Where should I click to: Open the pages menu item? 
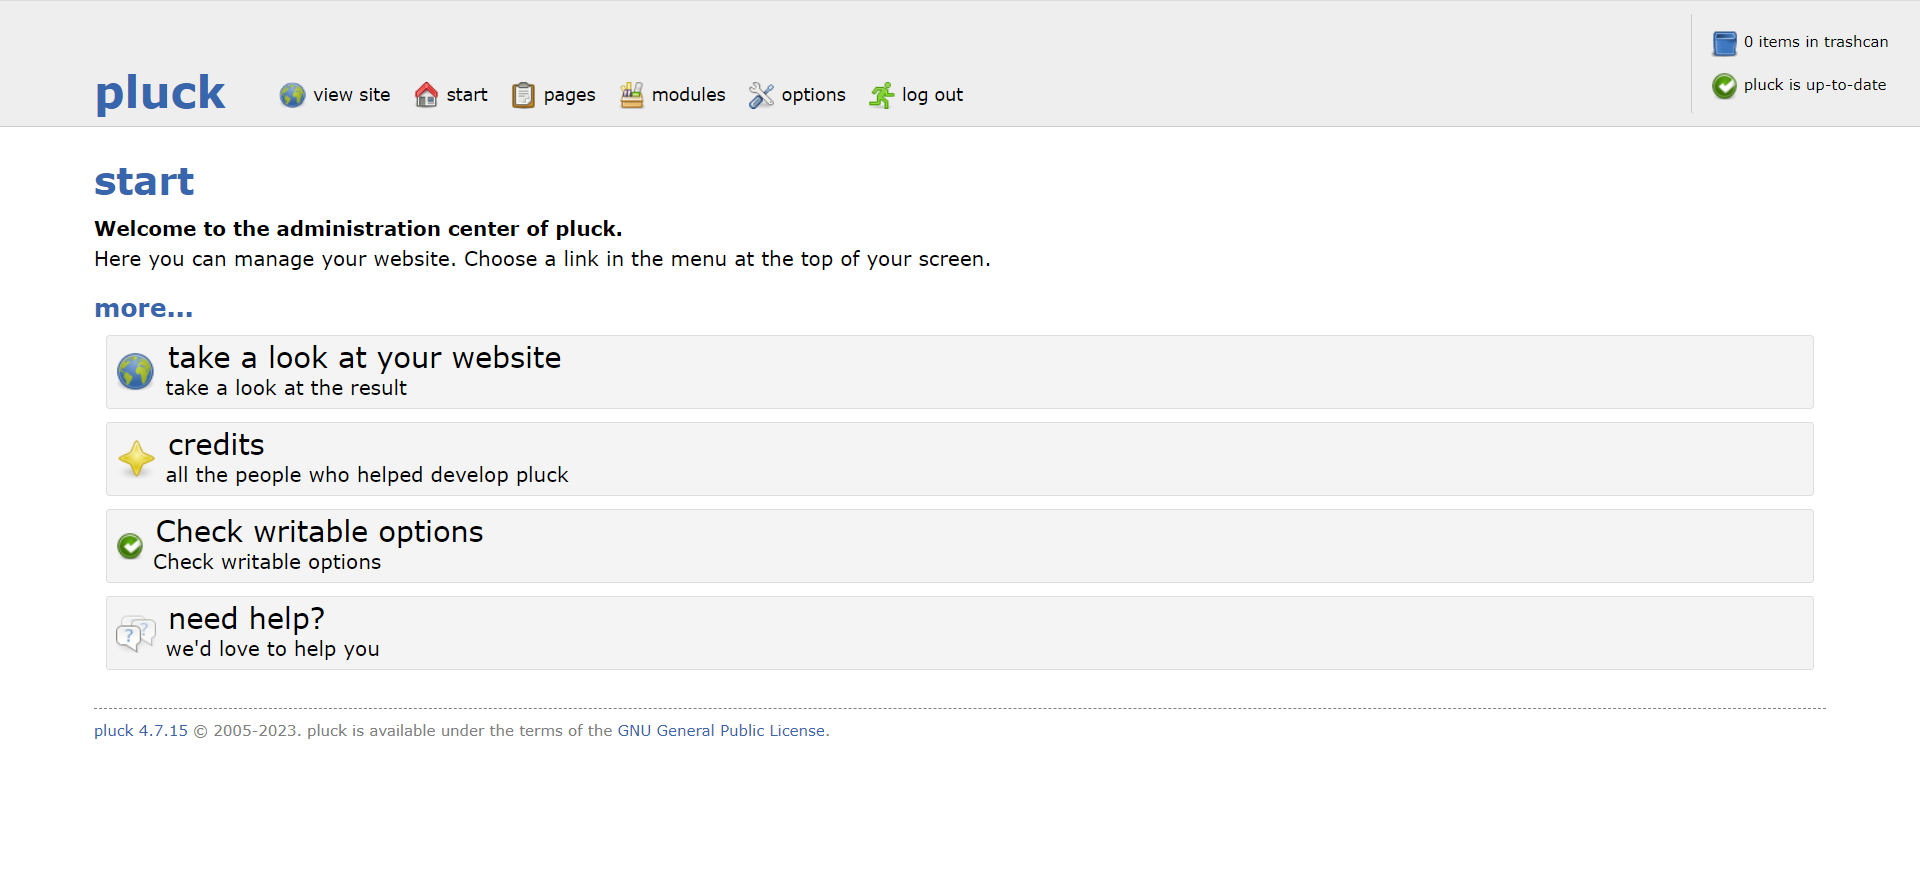click(x=569, y=95)
